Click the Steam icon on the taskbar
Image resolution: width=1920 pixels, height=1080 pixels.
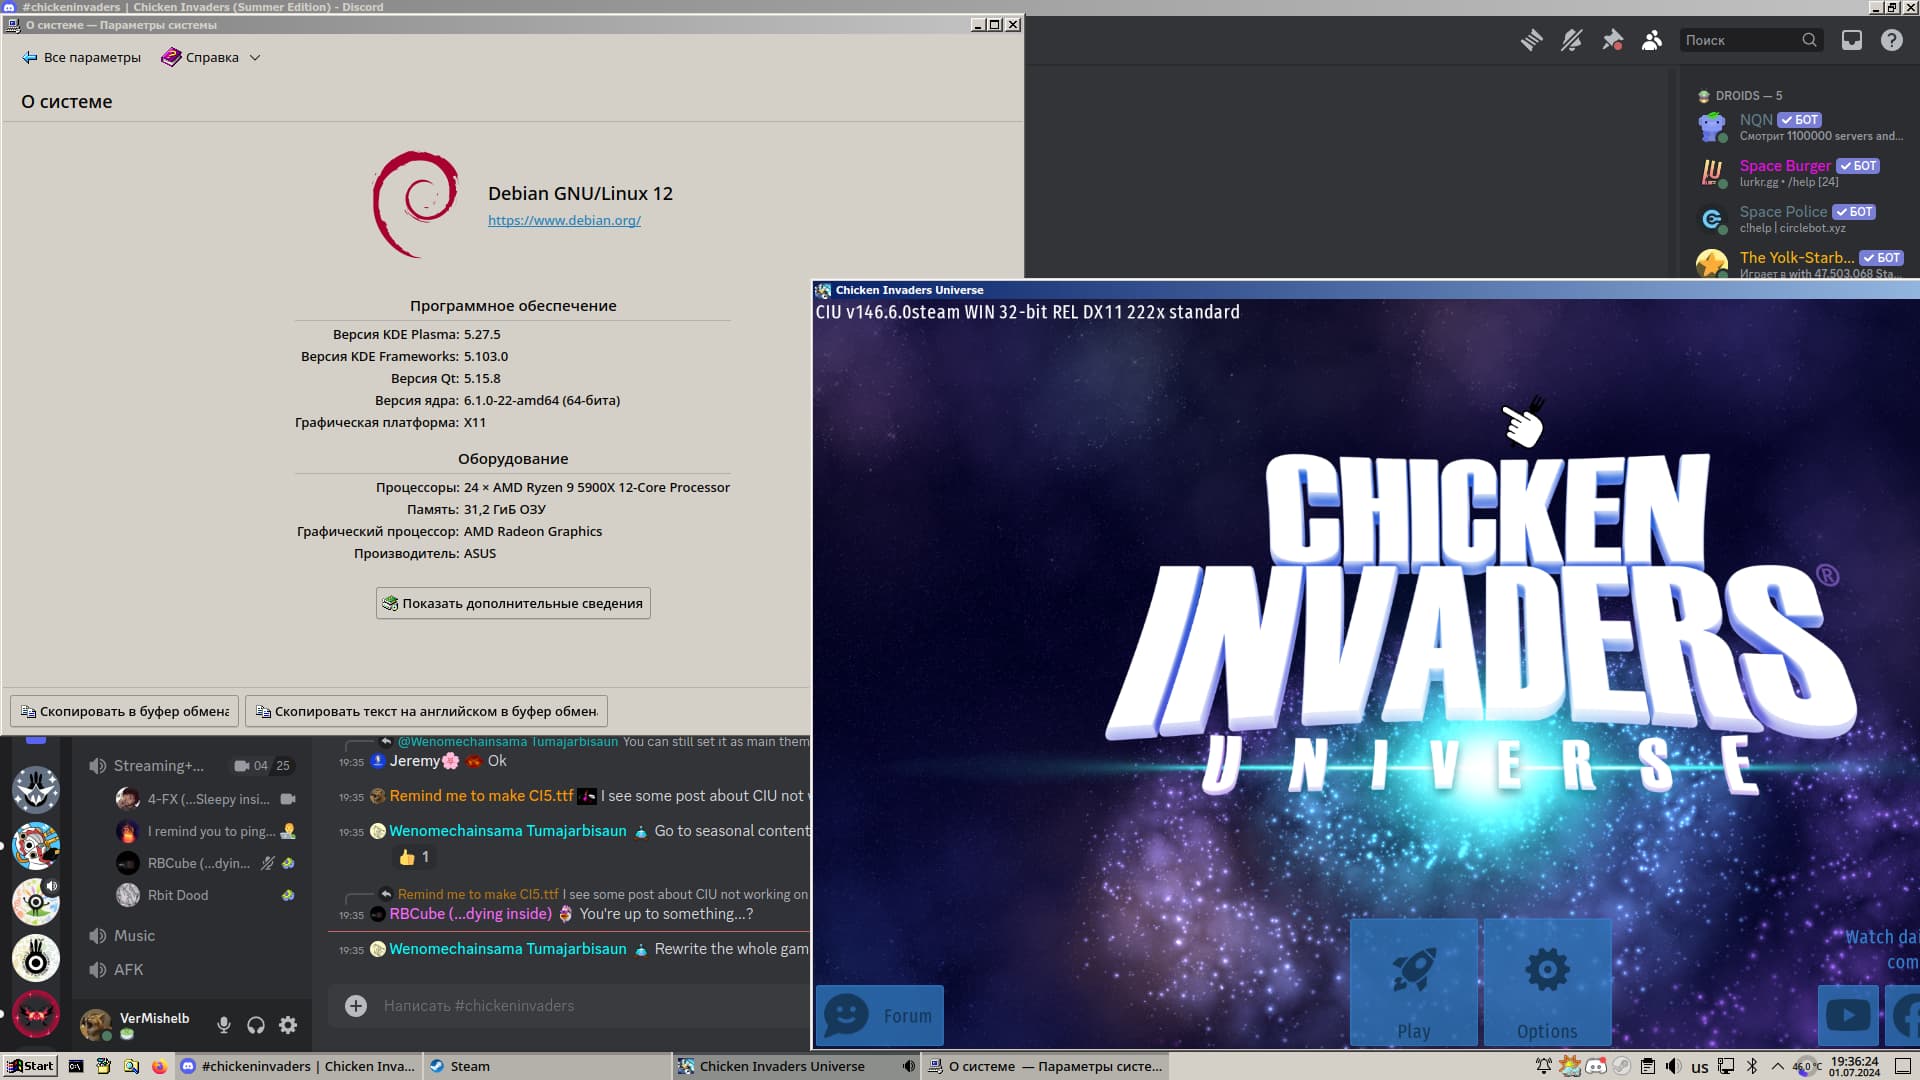(x=439, y=1066)
